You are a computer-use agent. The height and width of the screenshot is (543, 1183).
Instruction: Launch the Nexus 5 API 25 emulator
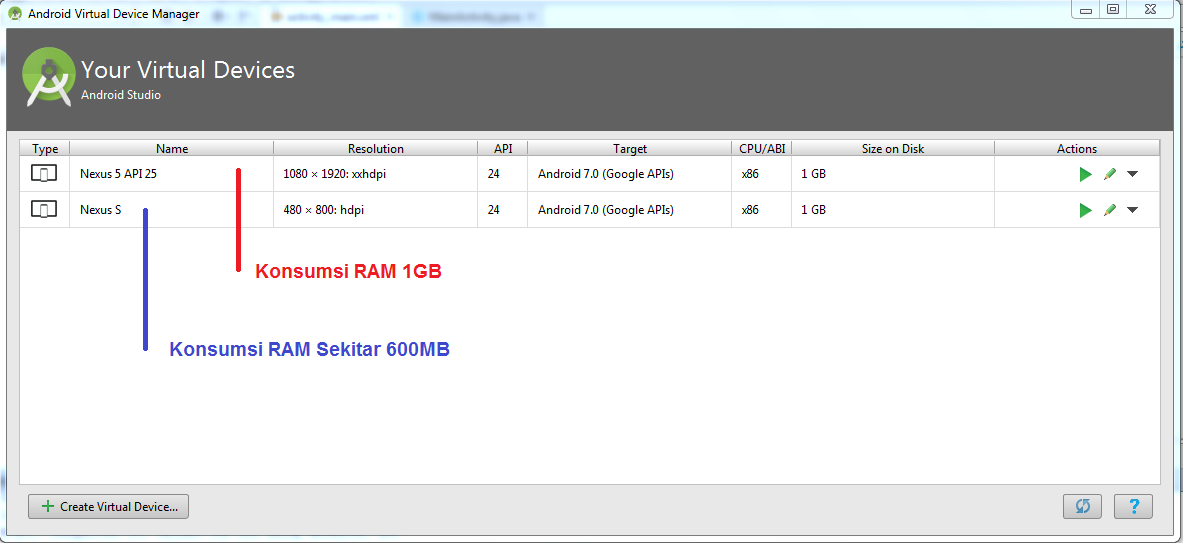pos(1085,174)
